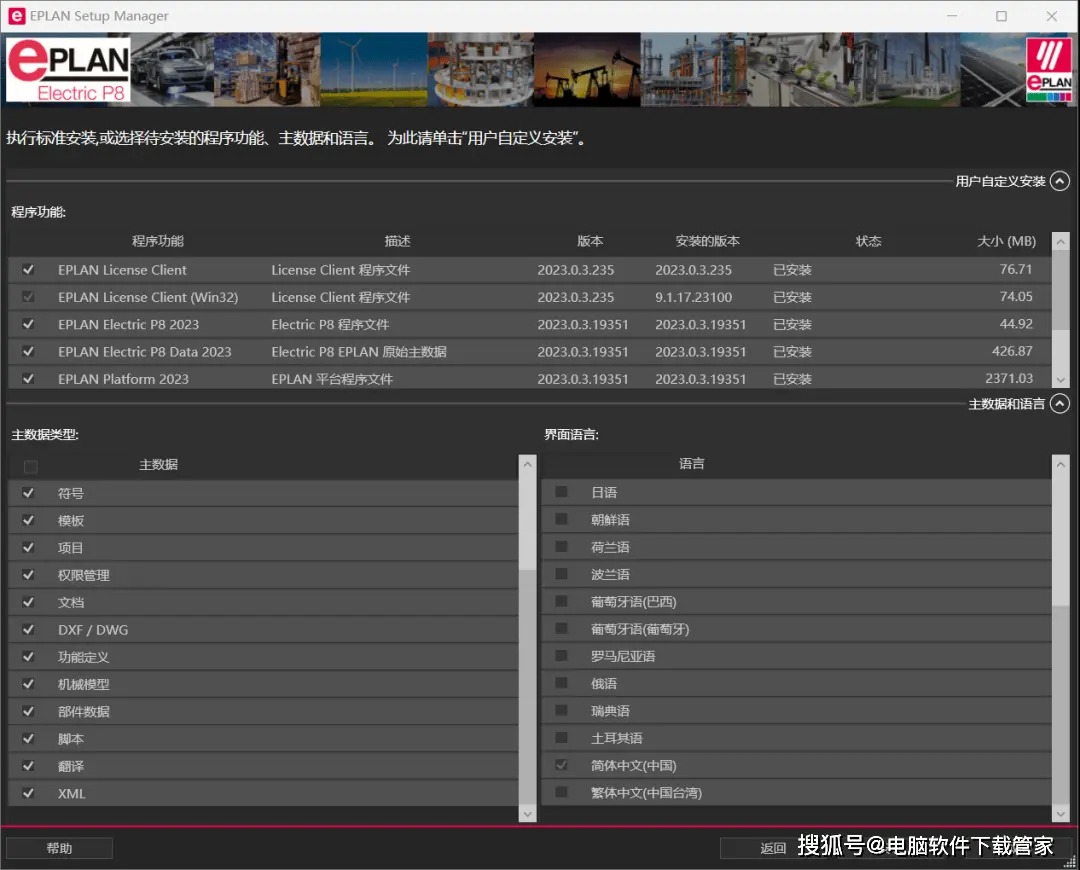Uncheck the 机械模型 checkbox
Screen dimensions: 1080x870
[x=28, y=684]
